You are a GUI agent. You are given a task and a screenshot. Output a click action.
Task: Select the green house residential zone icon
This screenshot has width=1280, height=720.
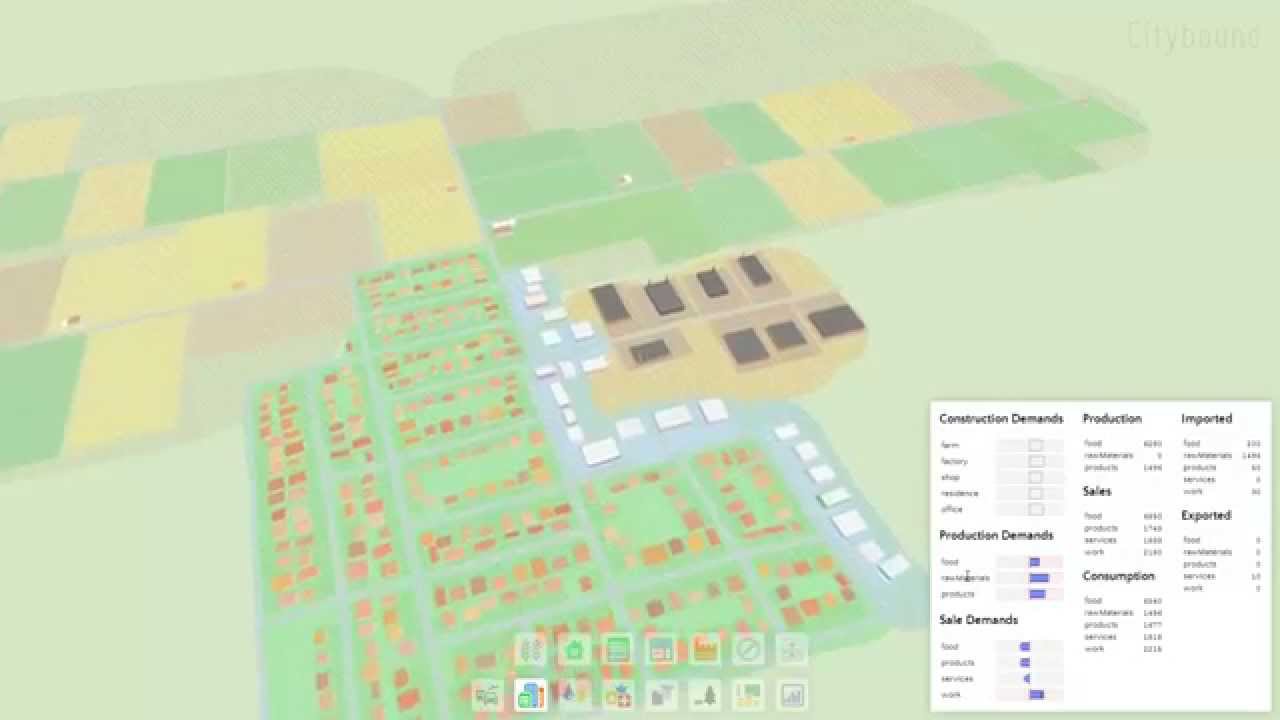click(x=574, y=651)
